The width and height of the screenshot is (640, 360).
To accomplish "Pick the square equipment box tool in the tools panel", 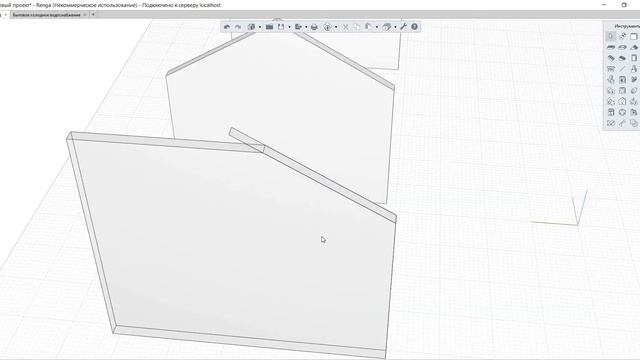I will coord(622,80).
